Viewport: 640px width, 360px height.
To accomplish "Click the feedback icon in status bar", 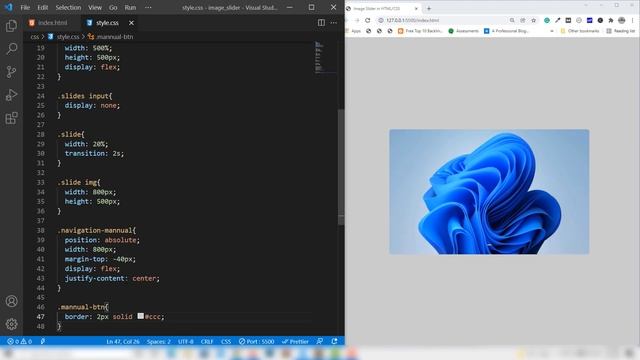I will tap(320, 341).
